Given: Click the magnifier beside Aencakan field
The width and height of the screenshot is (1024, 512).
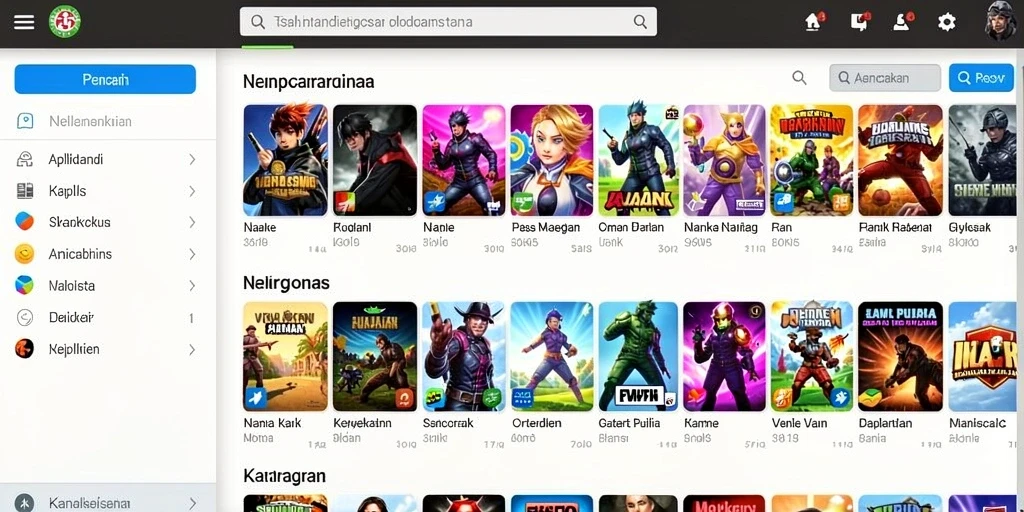Looking at the screenshot, I should click(799, 78).
